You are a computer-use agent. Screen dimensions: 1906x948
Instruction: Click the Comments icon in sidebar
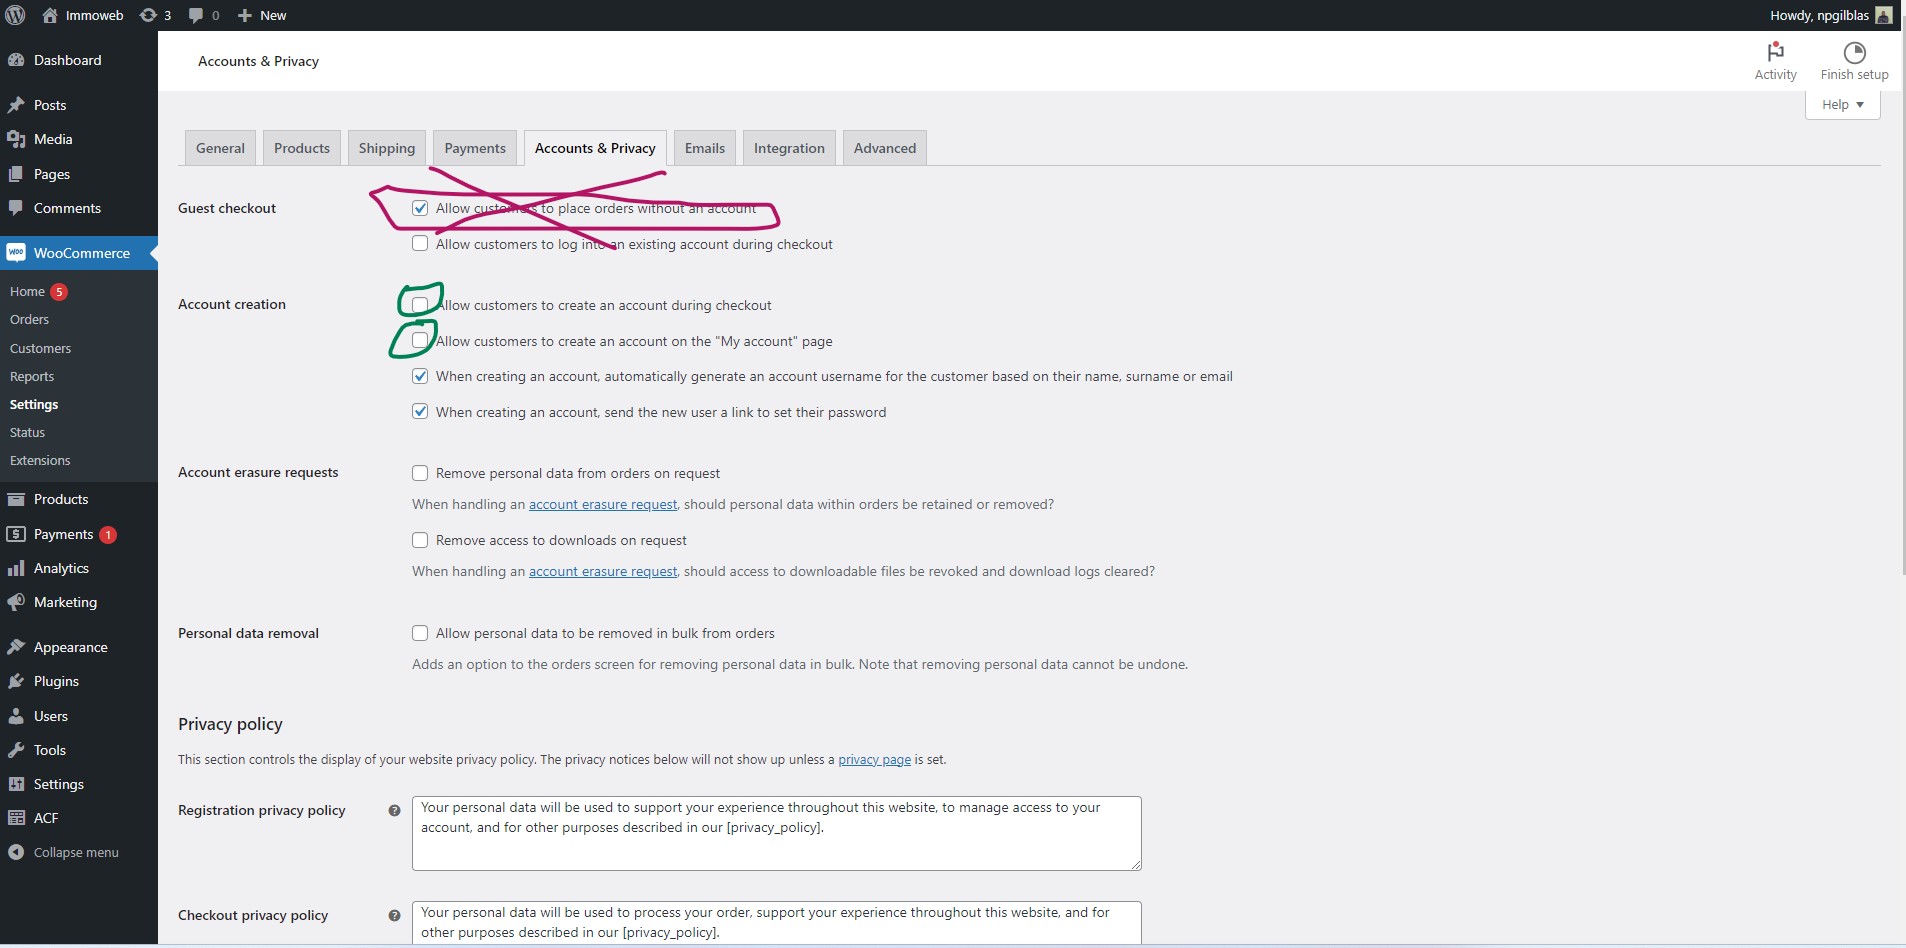(x=16, y=208)
